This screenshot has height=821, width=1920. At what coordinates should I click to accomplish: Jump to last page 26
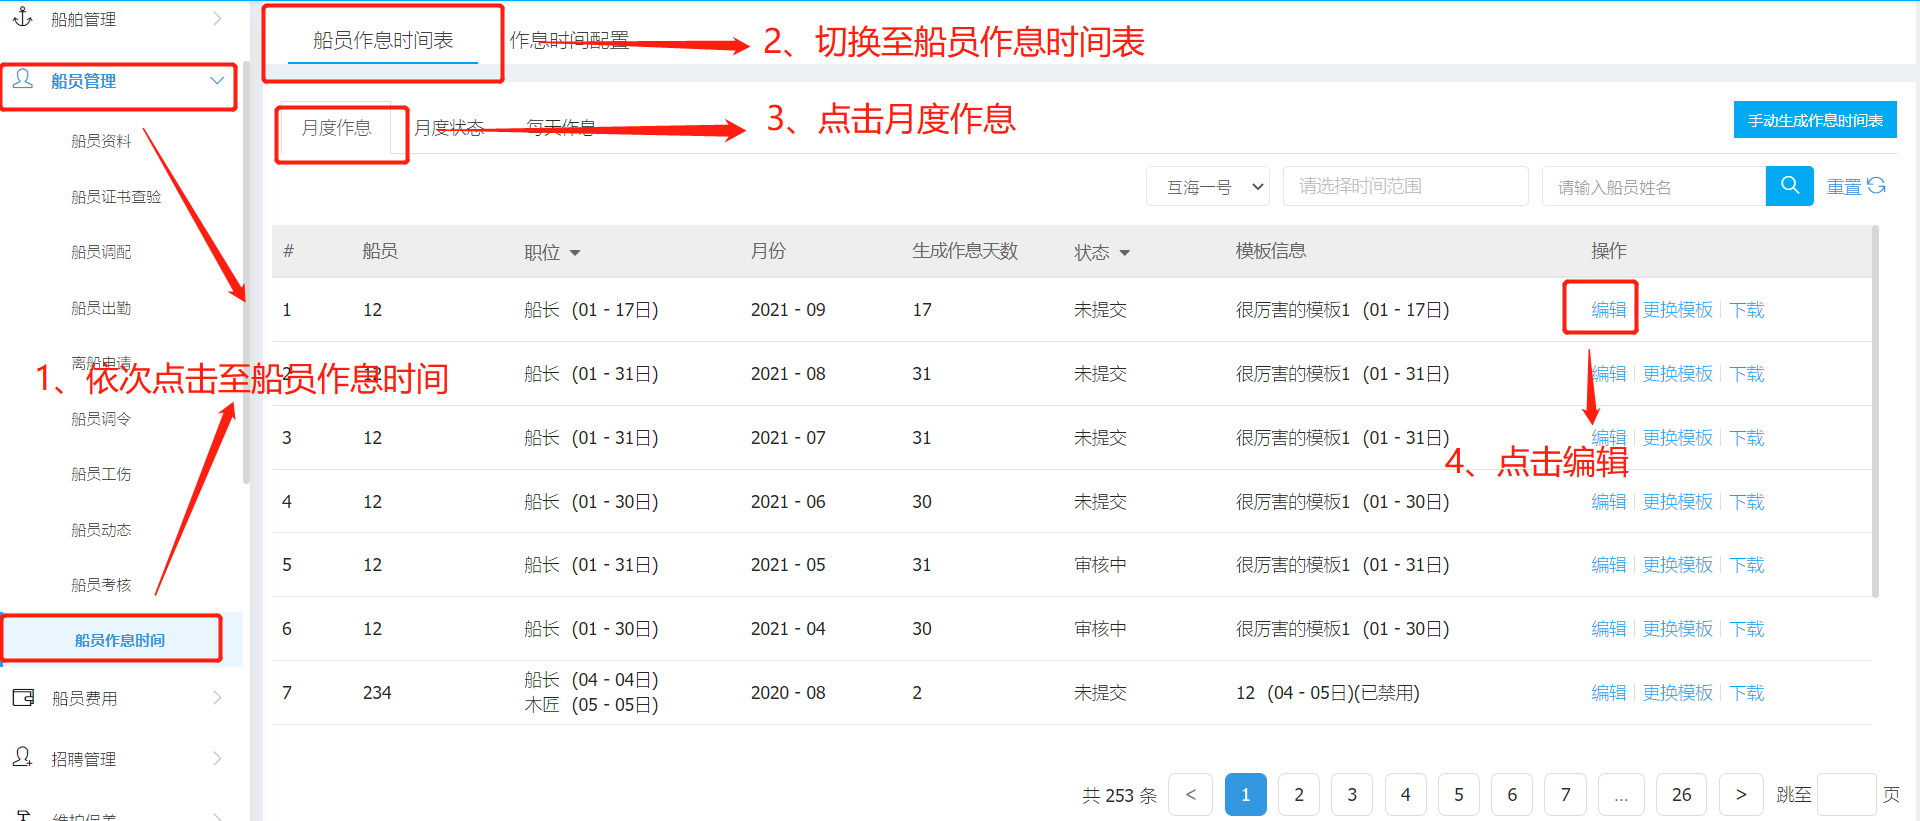click(1682, 795)
